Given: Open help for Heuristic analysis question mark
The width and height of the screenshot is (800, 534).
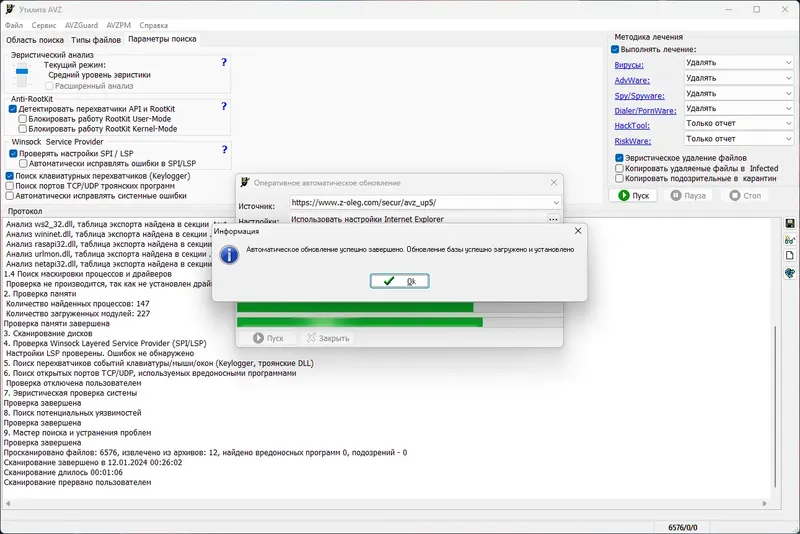Looking at the screenshot, I should pyautogui.click(x=223, y=62).
